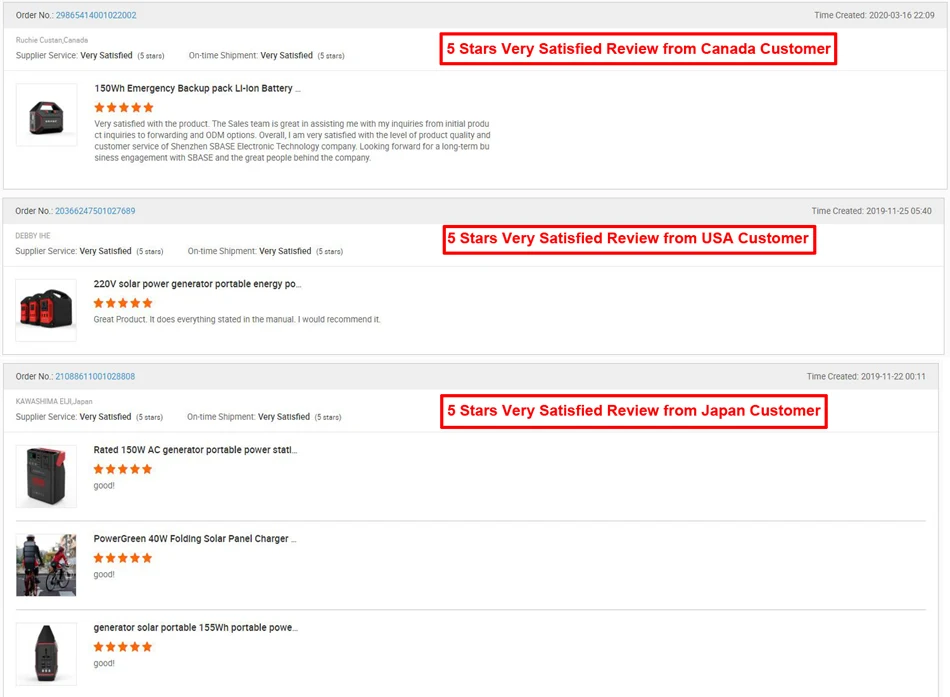Open order number 29865414001022002 link
Viewport: 950px width, 697px height.
tap(96, 15)
